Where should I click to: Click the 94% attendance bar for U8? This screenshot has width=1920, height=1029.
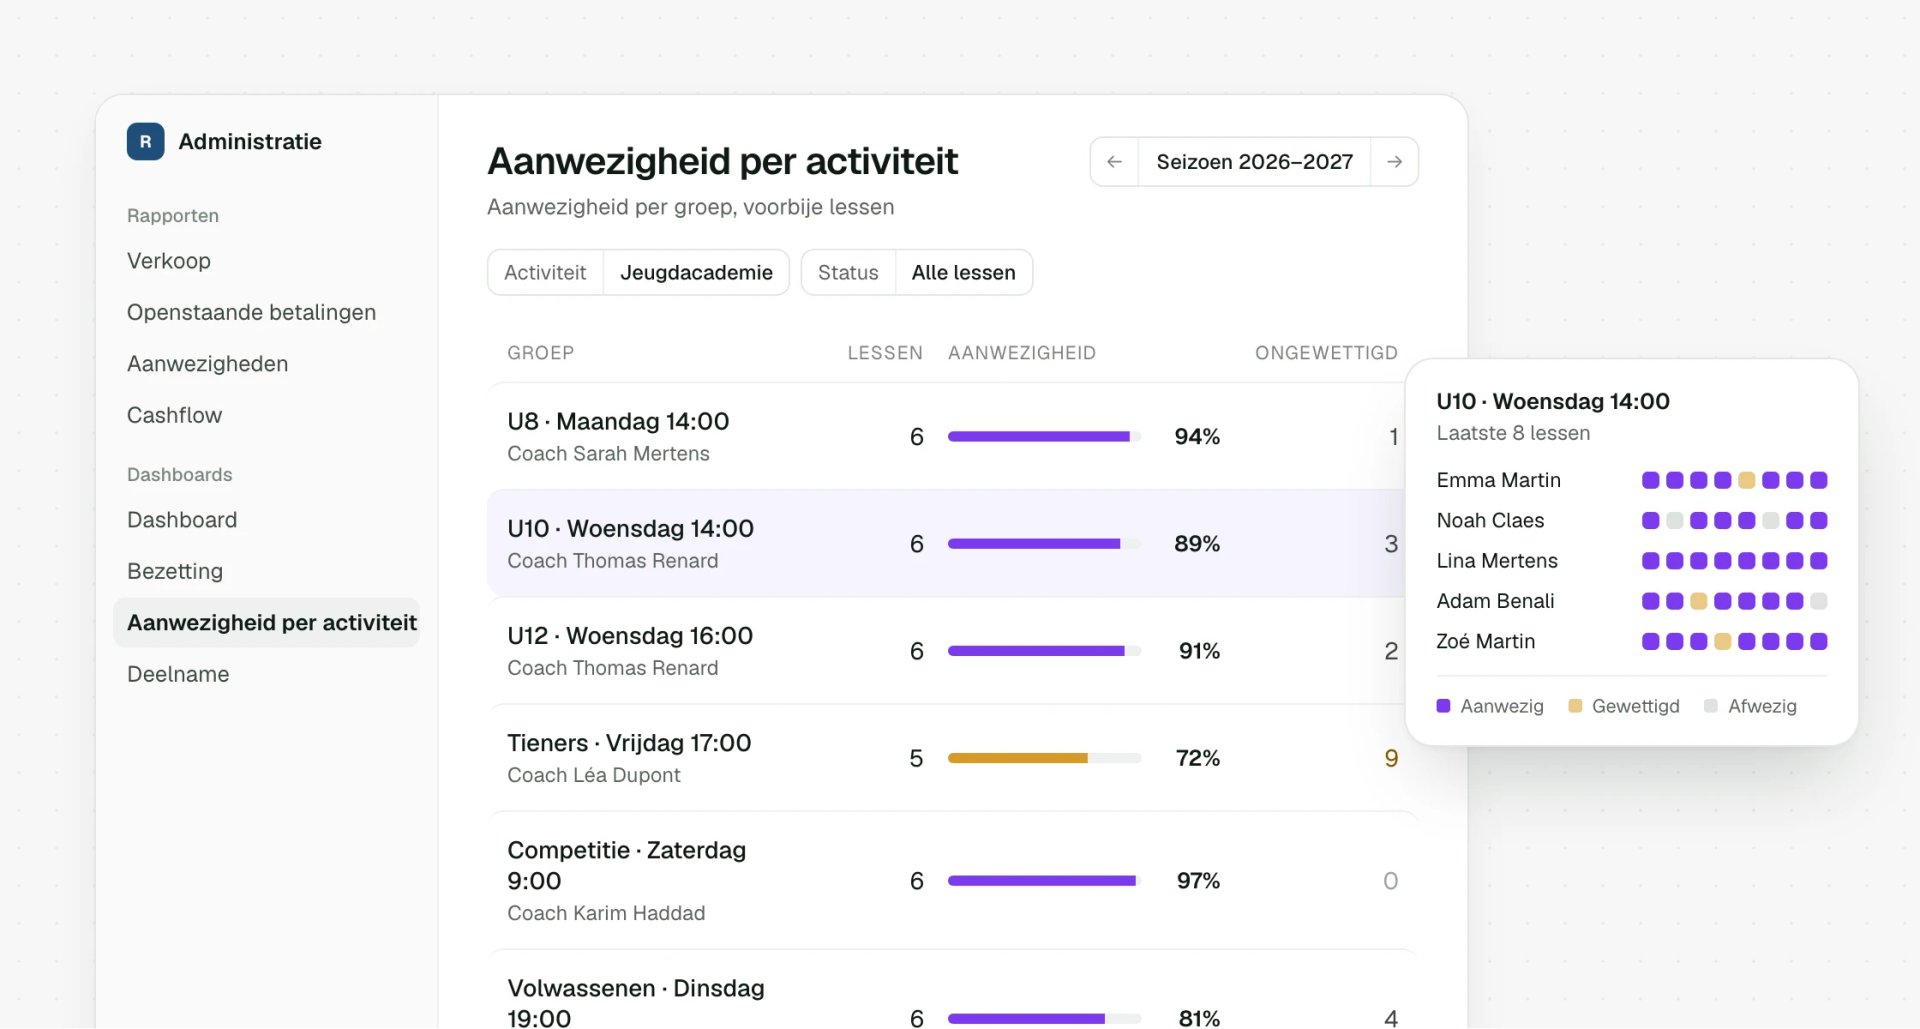[x=1044, y=437]
